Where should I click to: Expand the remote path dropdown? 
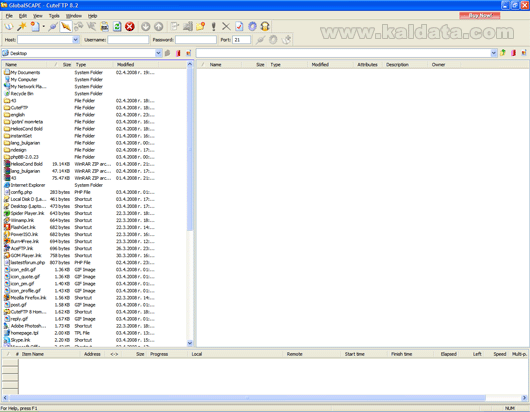tap(493, 53)
